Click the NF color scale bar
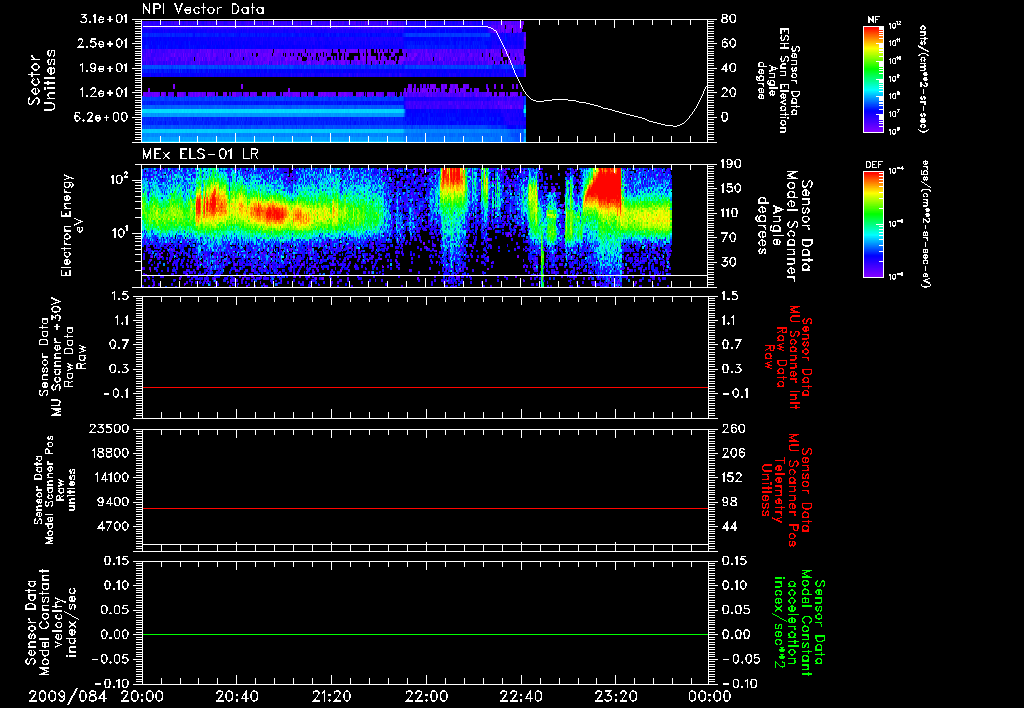Screen dimensions: 1024x708 pos(873,78)
